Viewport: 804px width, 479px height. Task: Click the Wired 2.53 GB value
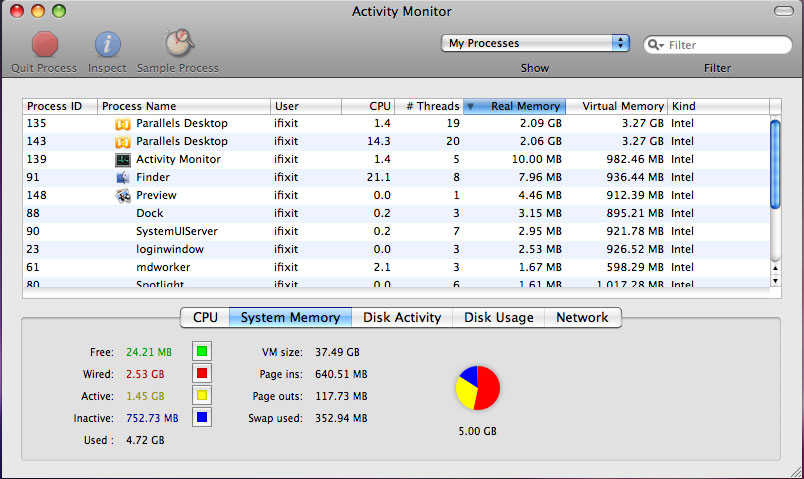(x=145, y=374)
